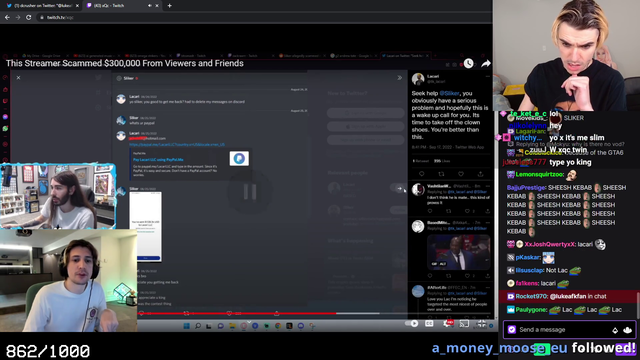Open Task View on the taskbar
The image size is (640, 360).
pos(209,326)
